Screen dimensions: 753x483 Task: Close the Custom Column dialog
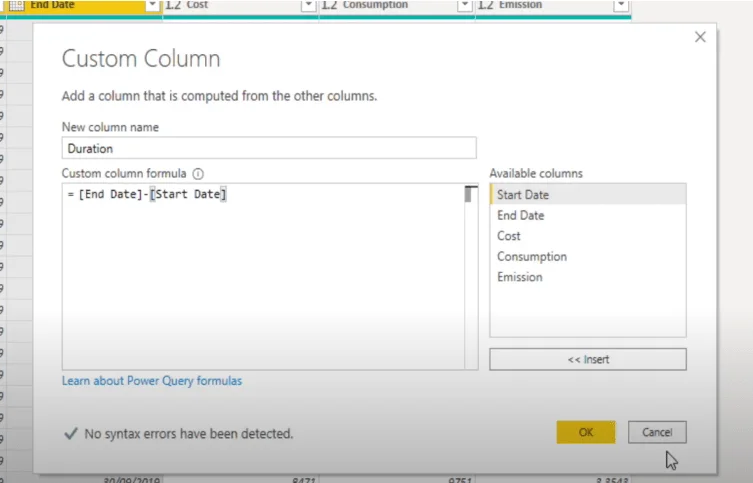pyautogui.click(x=700, y=37)
